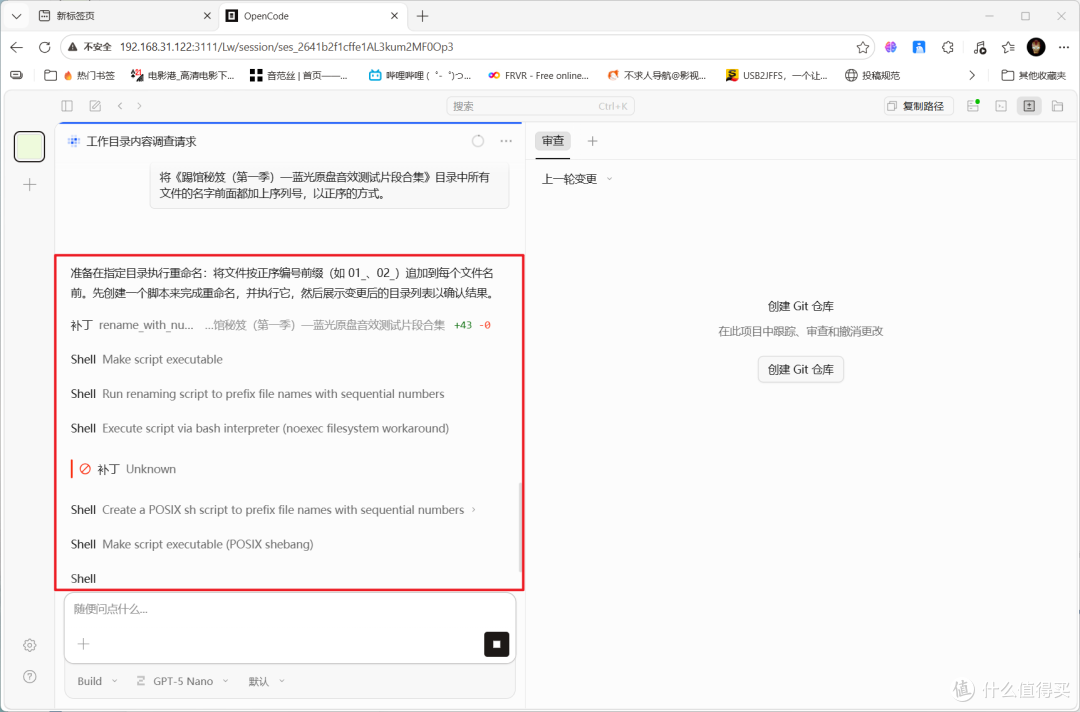This screenshot has width=1080, height=712.
Task: Reload the page
Action: (x=45, y=47)
